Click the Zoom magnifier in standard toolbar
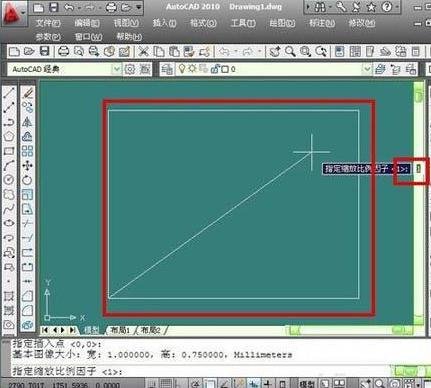 point(290,51)
